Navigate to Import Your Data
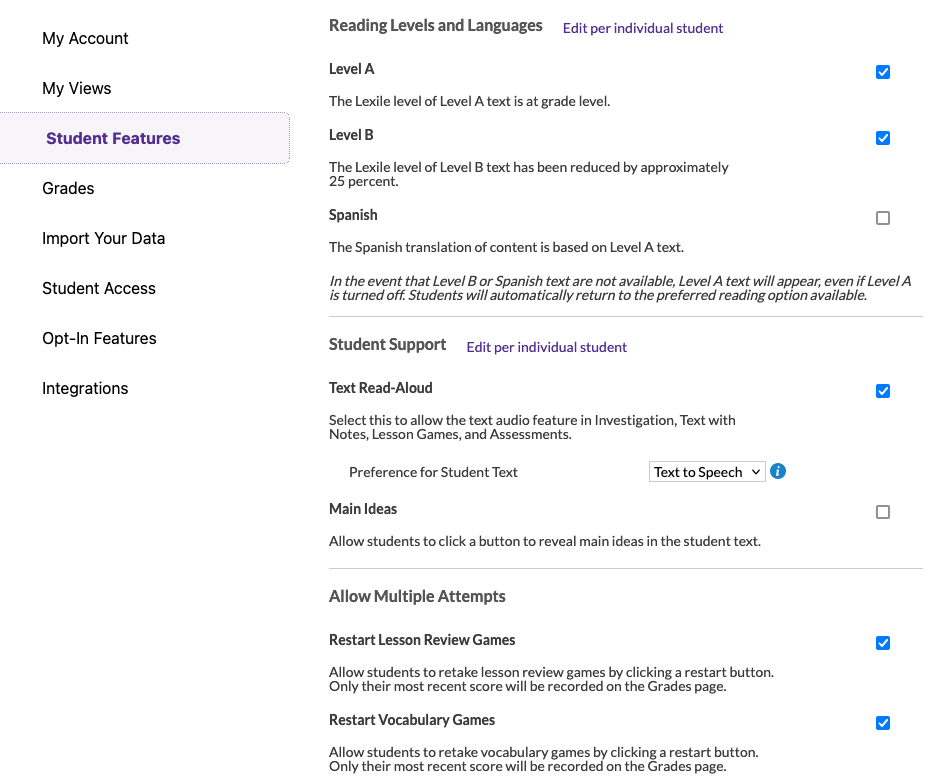The width and height of the screenshot is (931, 782). (103, 238)
